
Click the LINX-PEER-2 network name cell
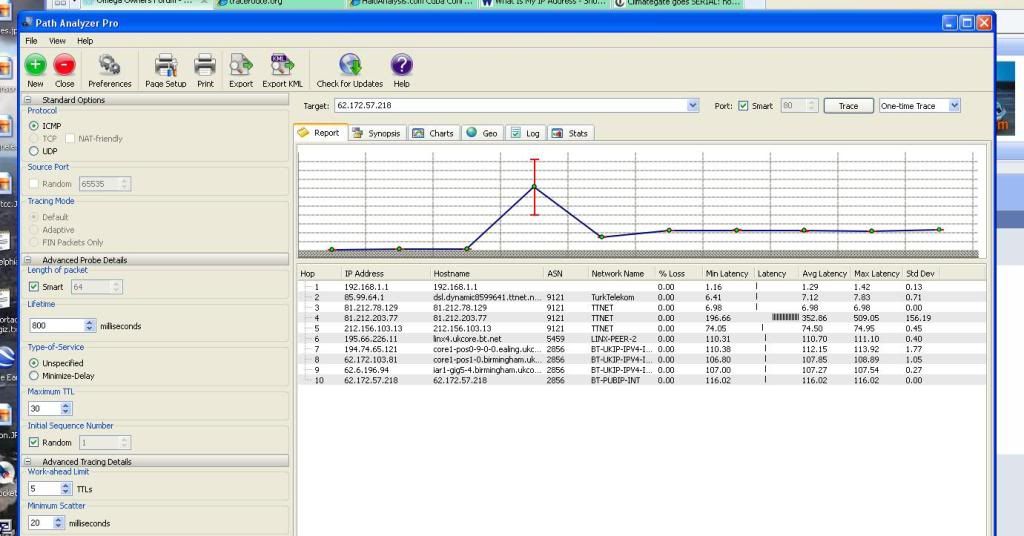pos(613,339)
